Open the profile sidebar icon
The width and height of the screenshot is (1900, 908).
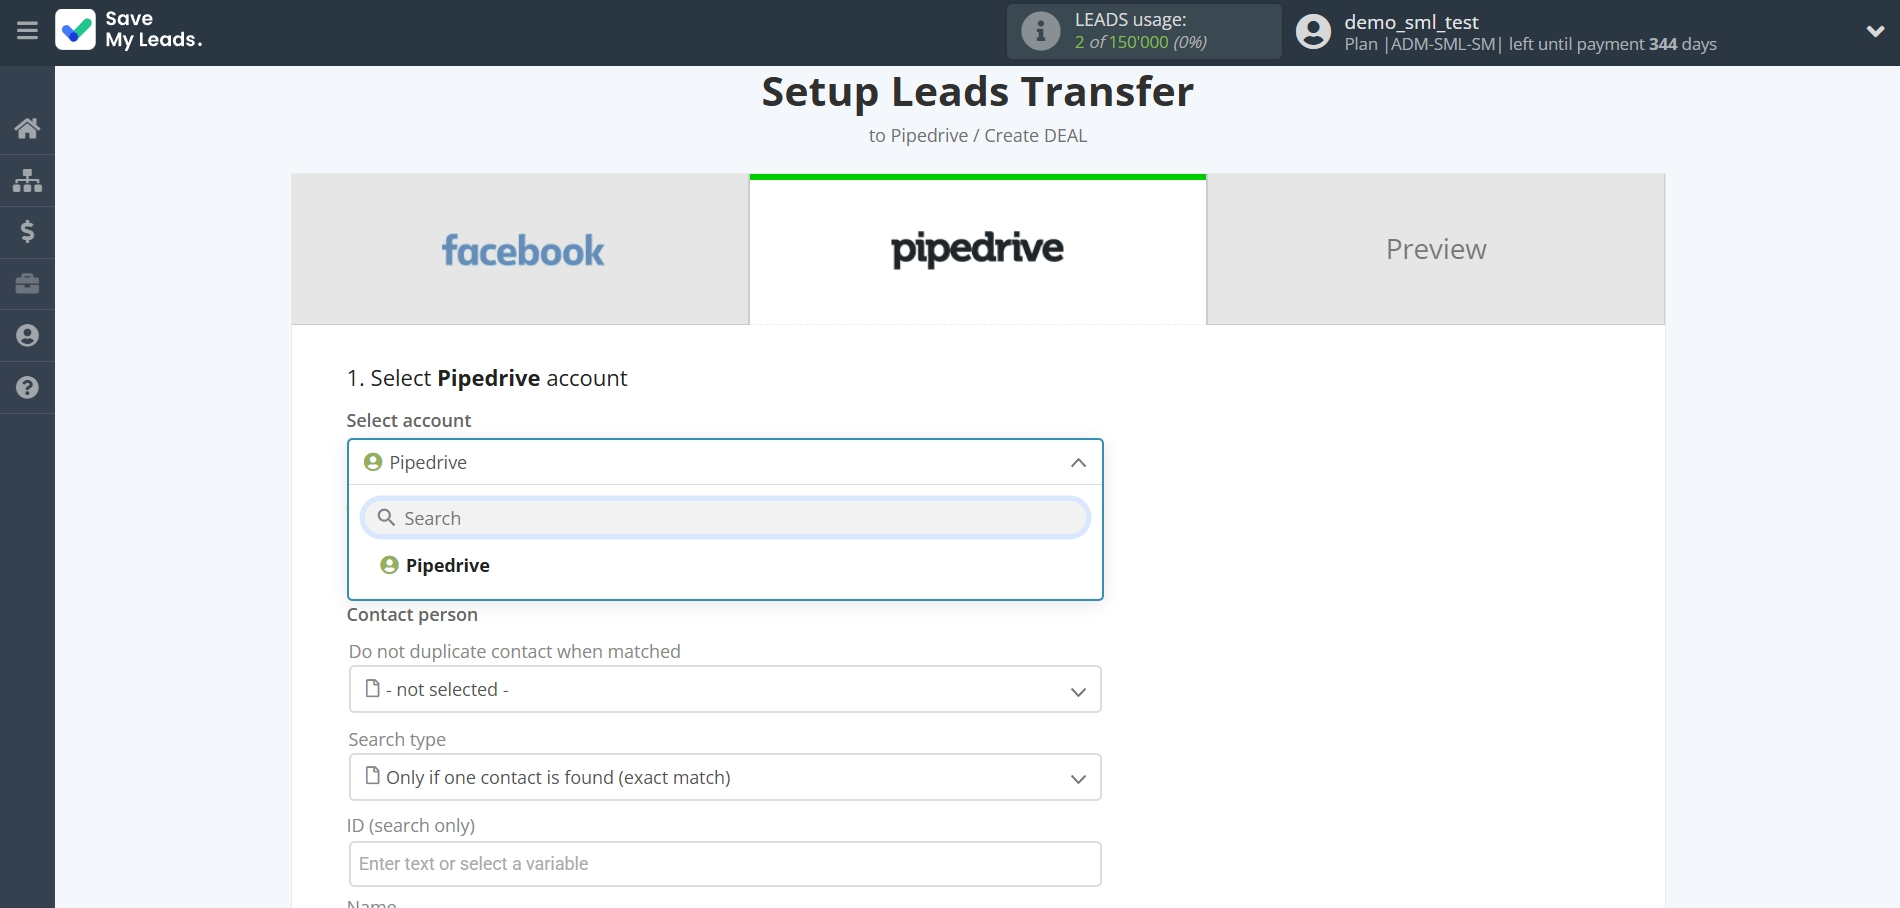tap(27, 336)
